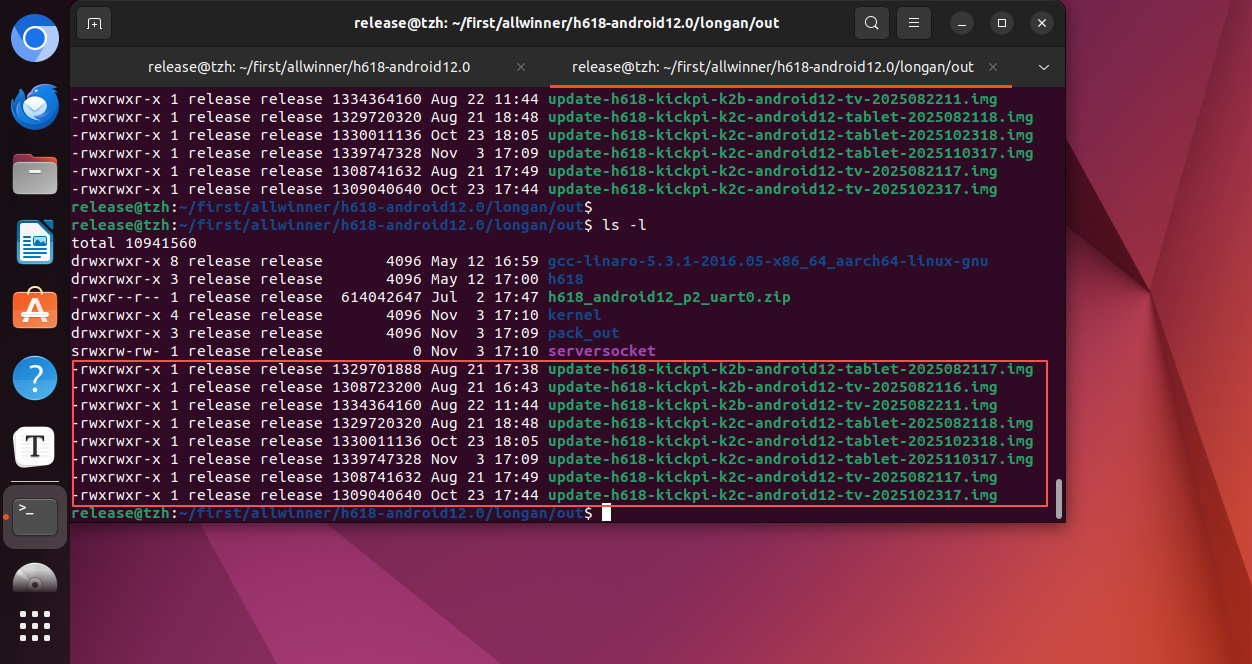Open the Files manager in dock
Image resolution: width=1252 pixels, height=664 pixels.
point(35,174)
